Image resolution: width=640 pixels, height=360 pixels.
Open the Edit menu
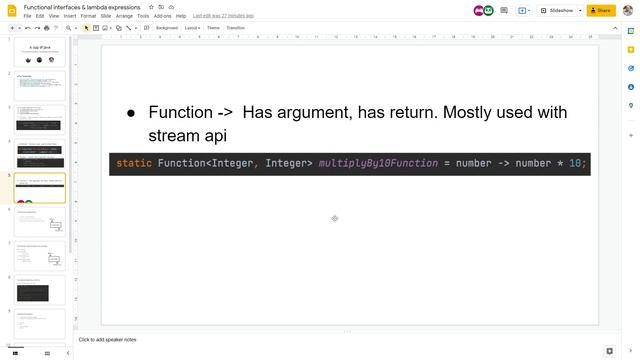[x=40, y=16]
